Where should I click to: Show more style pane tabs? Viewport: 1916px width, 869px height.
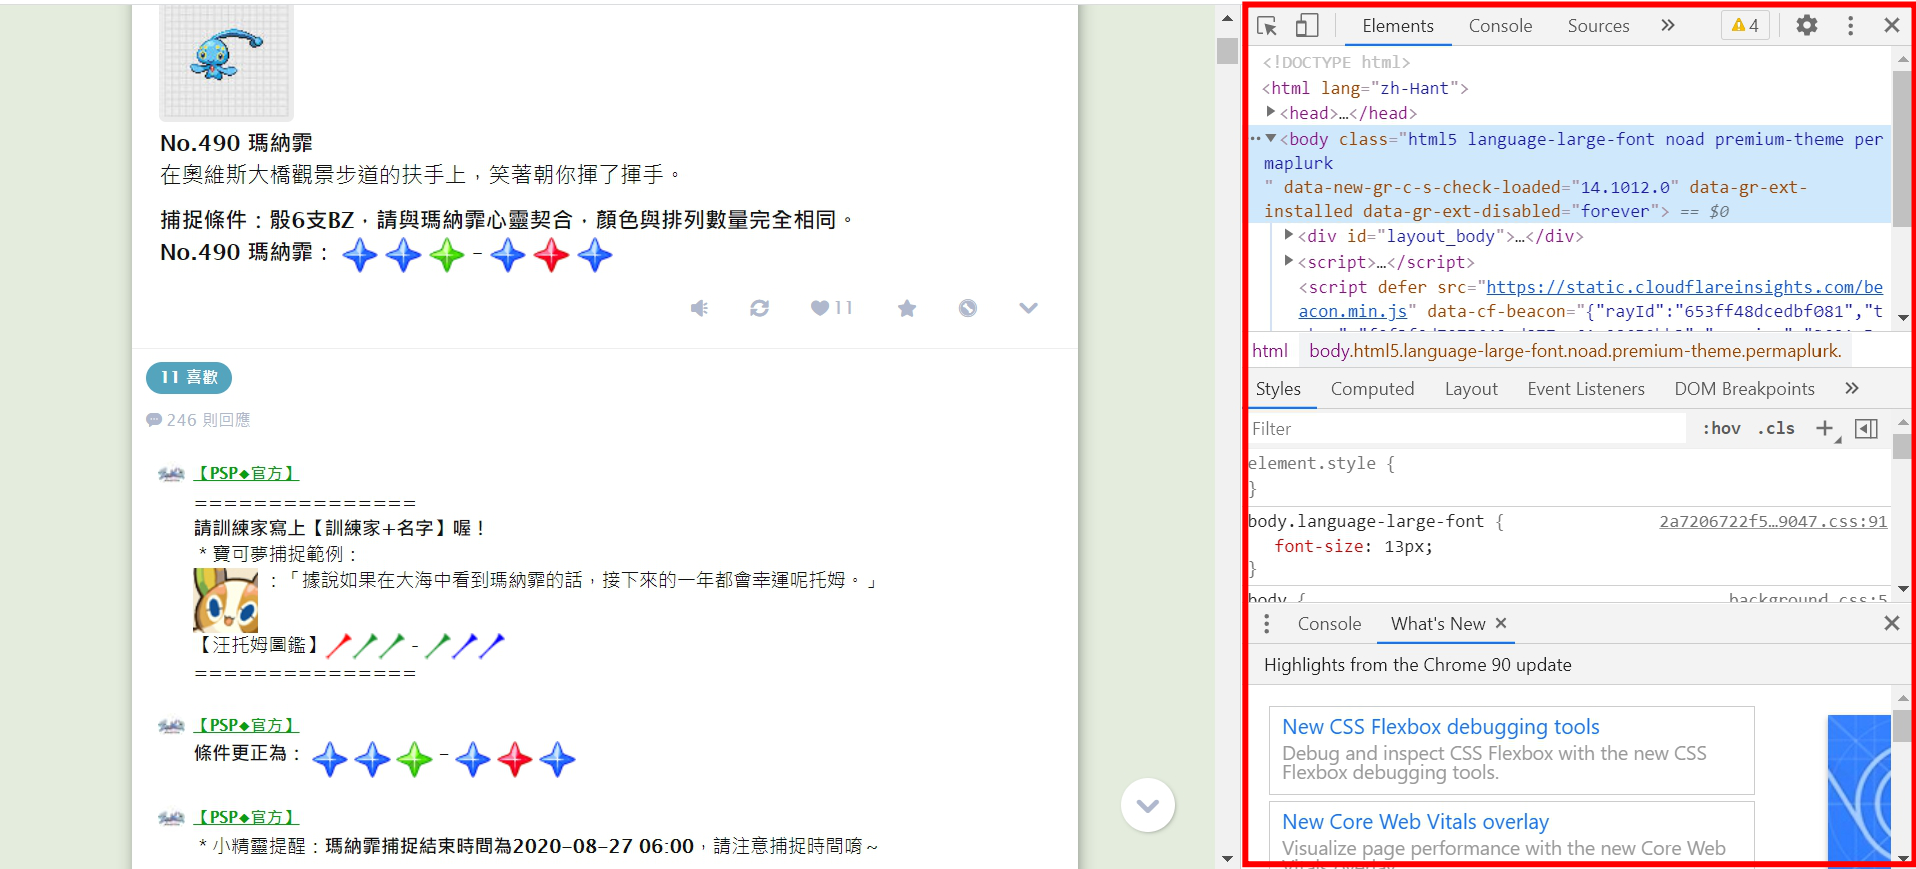tap(1852, 388)
